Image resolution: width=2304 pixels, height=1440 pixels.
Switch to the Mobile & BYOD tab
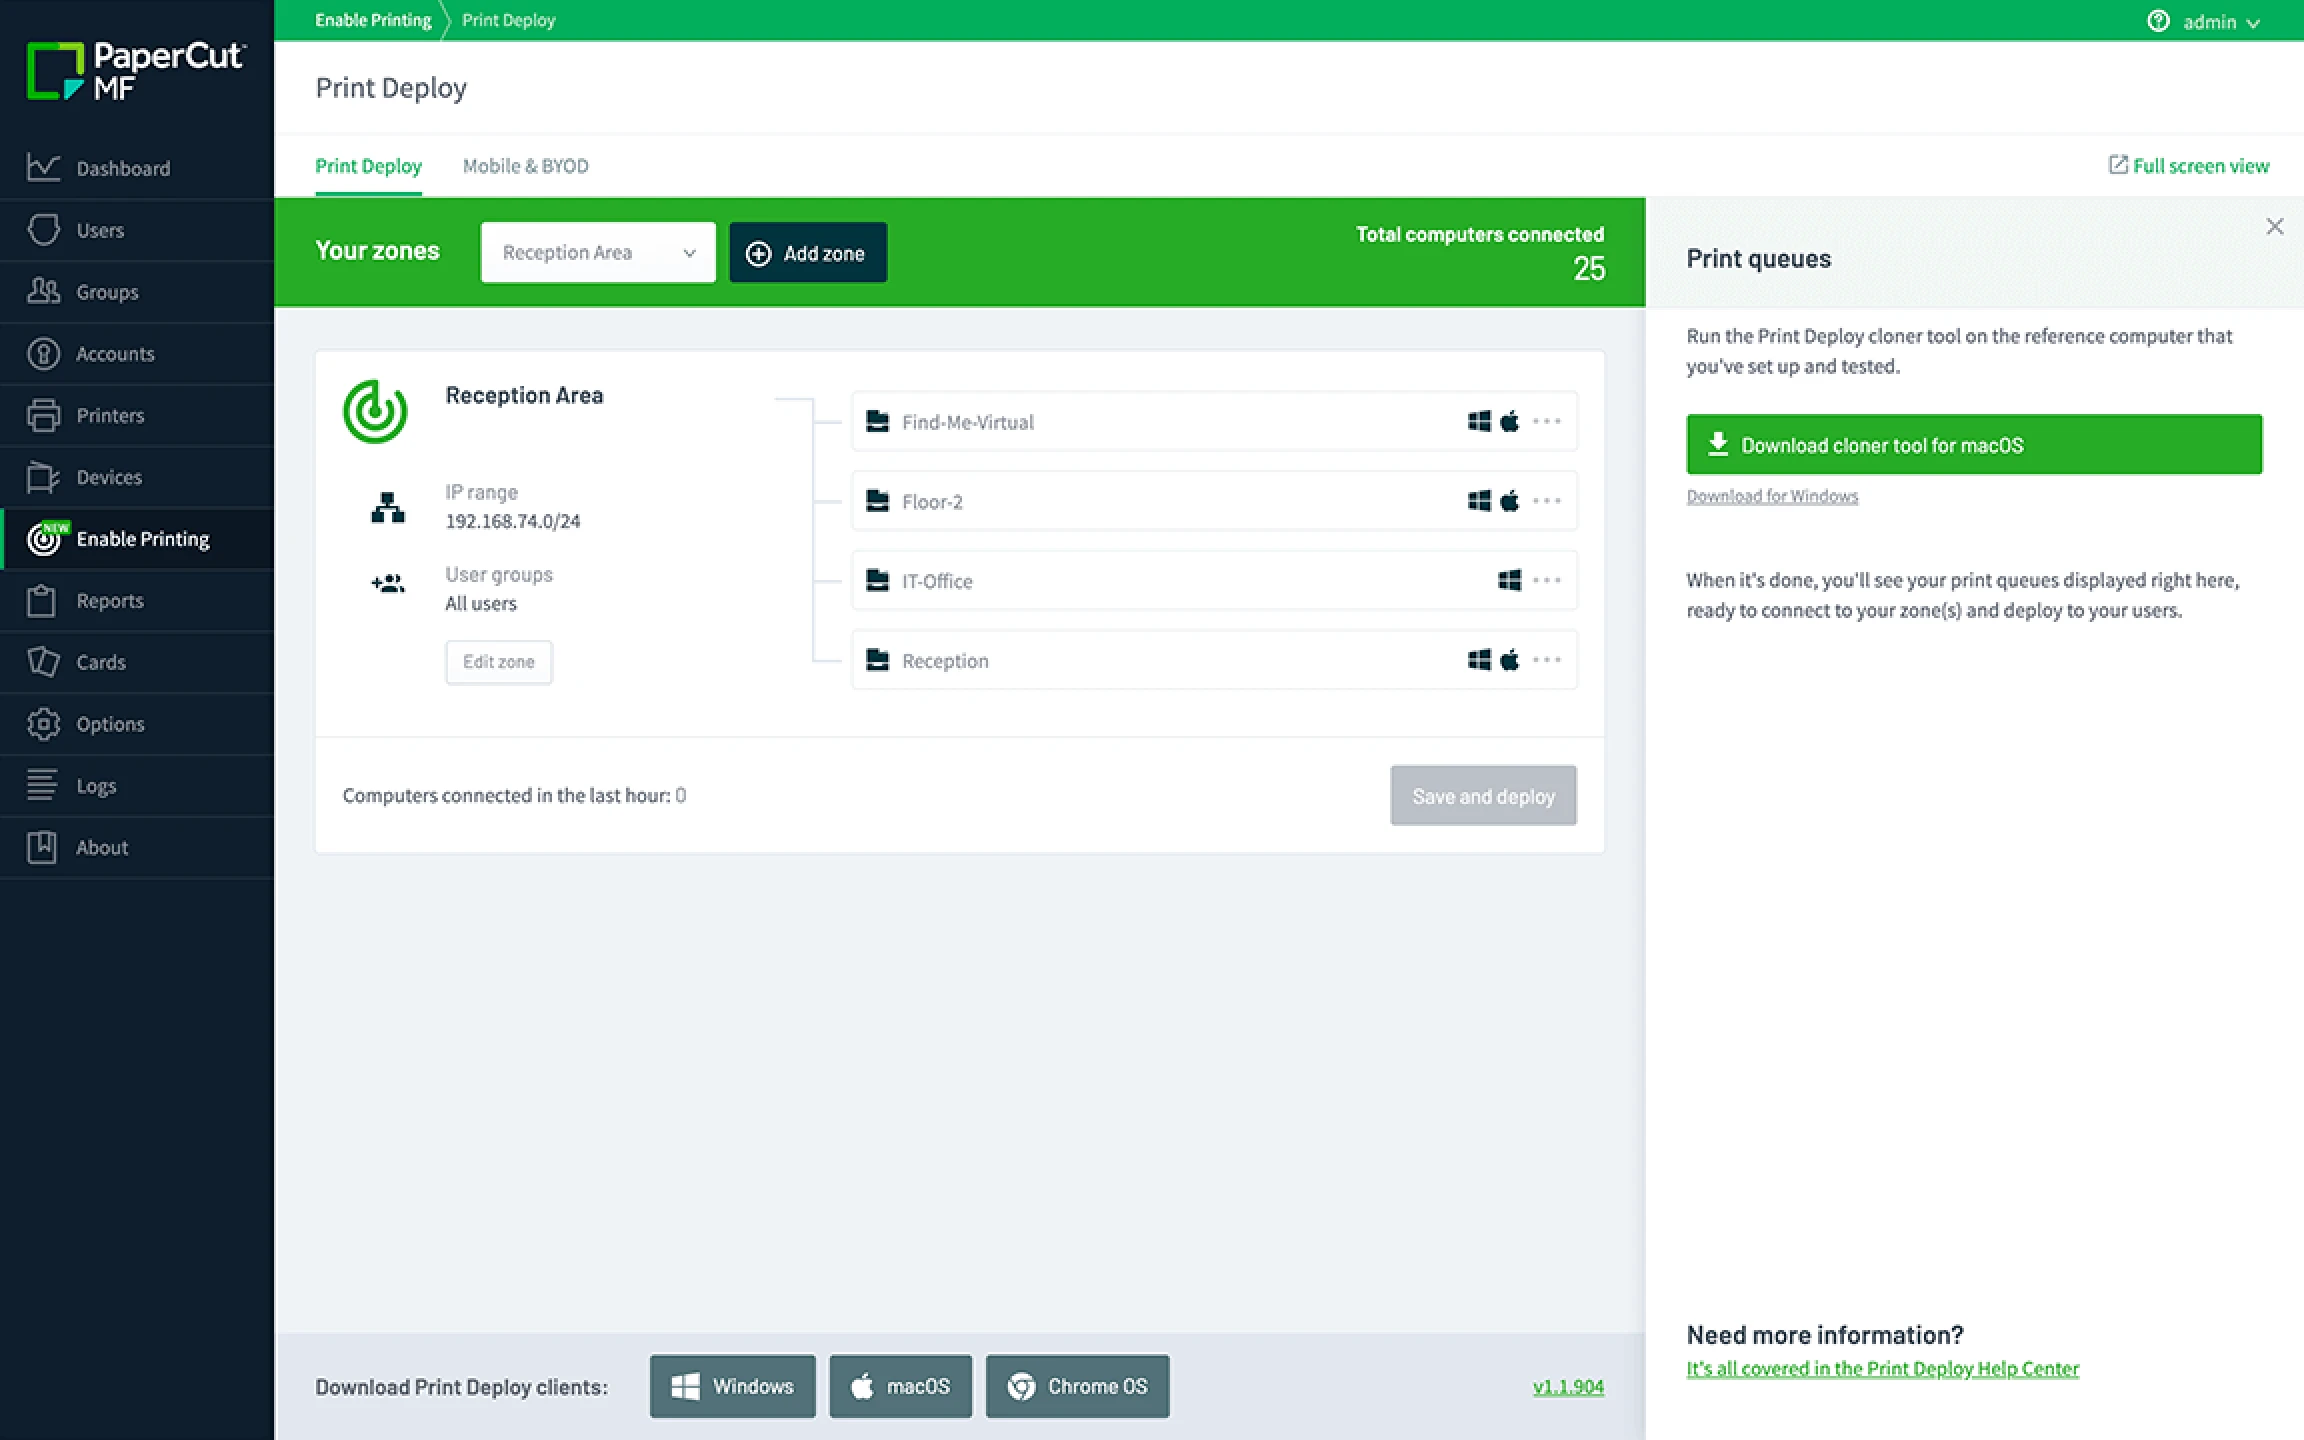(x=525, y=166)
